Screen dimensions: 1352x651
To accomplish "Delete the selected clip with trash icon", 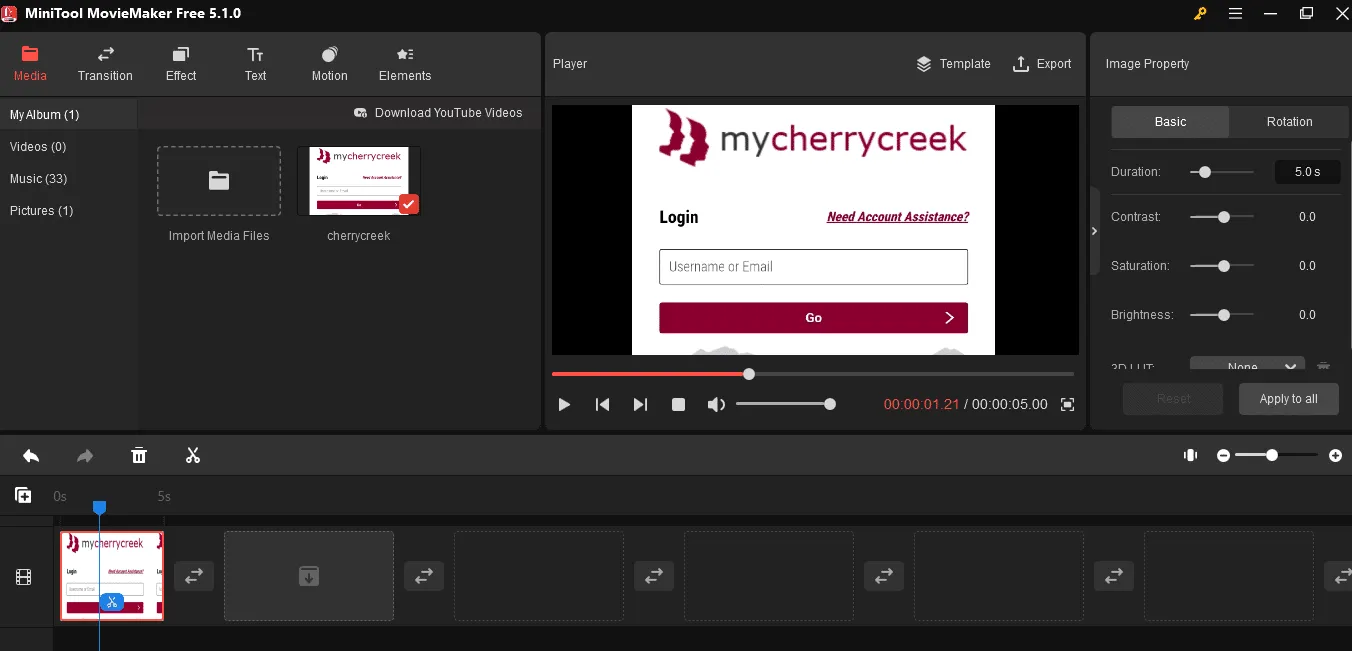I will pos(139,456).
